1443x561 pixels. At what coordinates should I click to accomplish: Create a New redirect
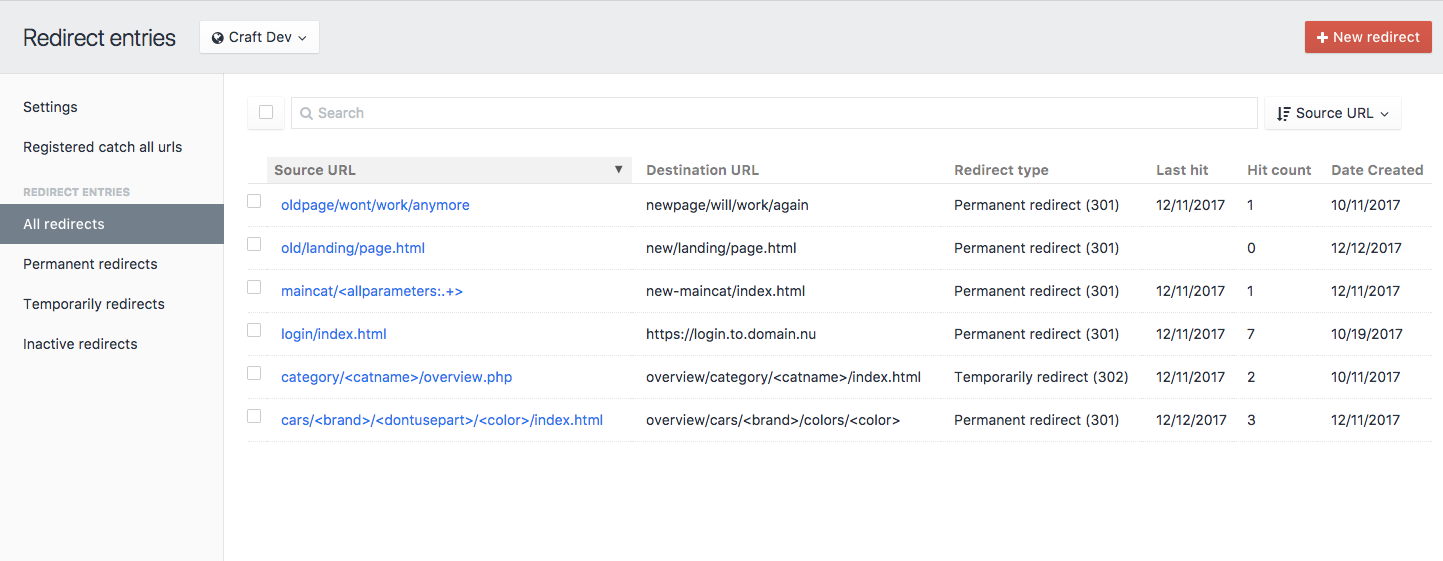[1367, 38]
